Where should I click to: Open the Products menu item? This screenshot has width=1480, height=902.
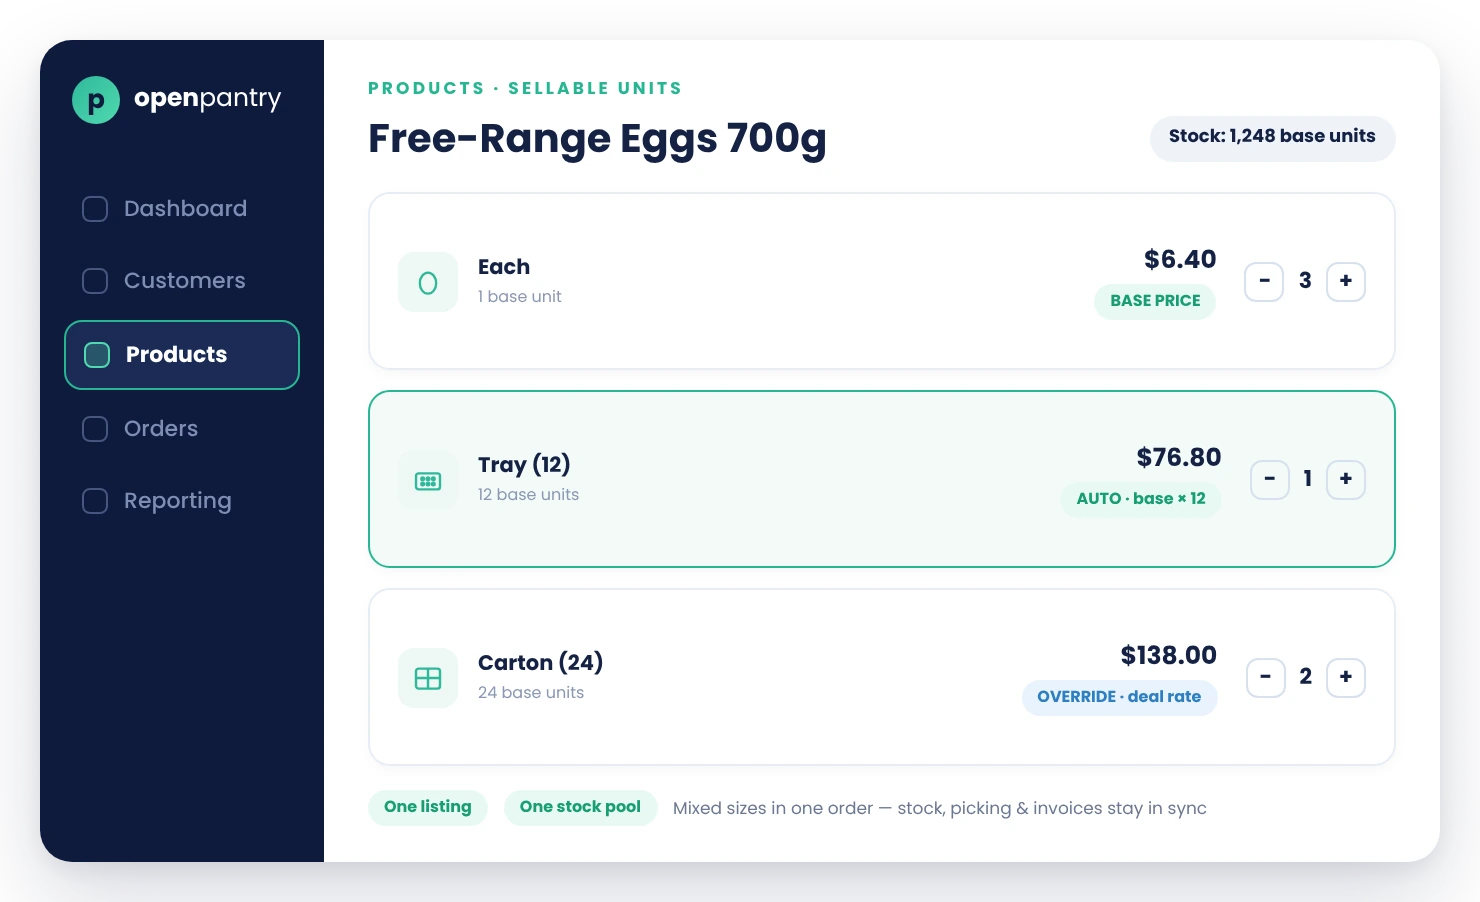[x=182, y=355]
